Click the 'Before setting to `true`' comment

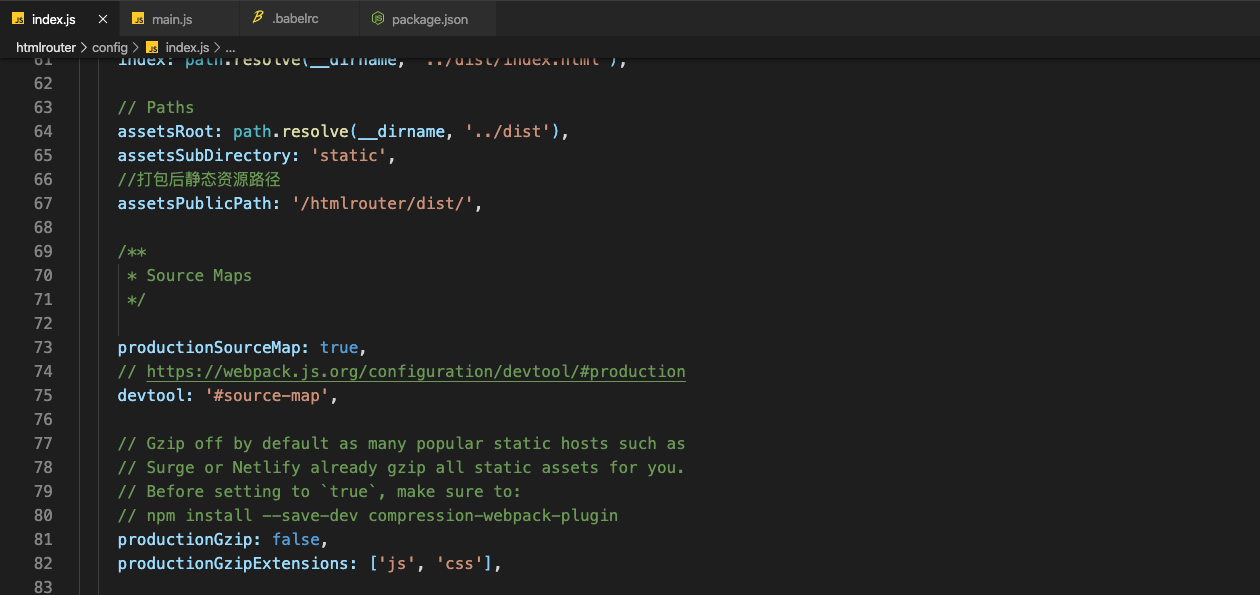[320, 491]
